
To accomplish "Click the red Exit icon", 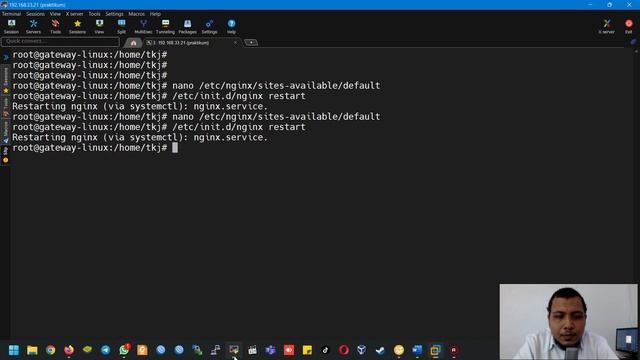I will (629, 26).
